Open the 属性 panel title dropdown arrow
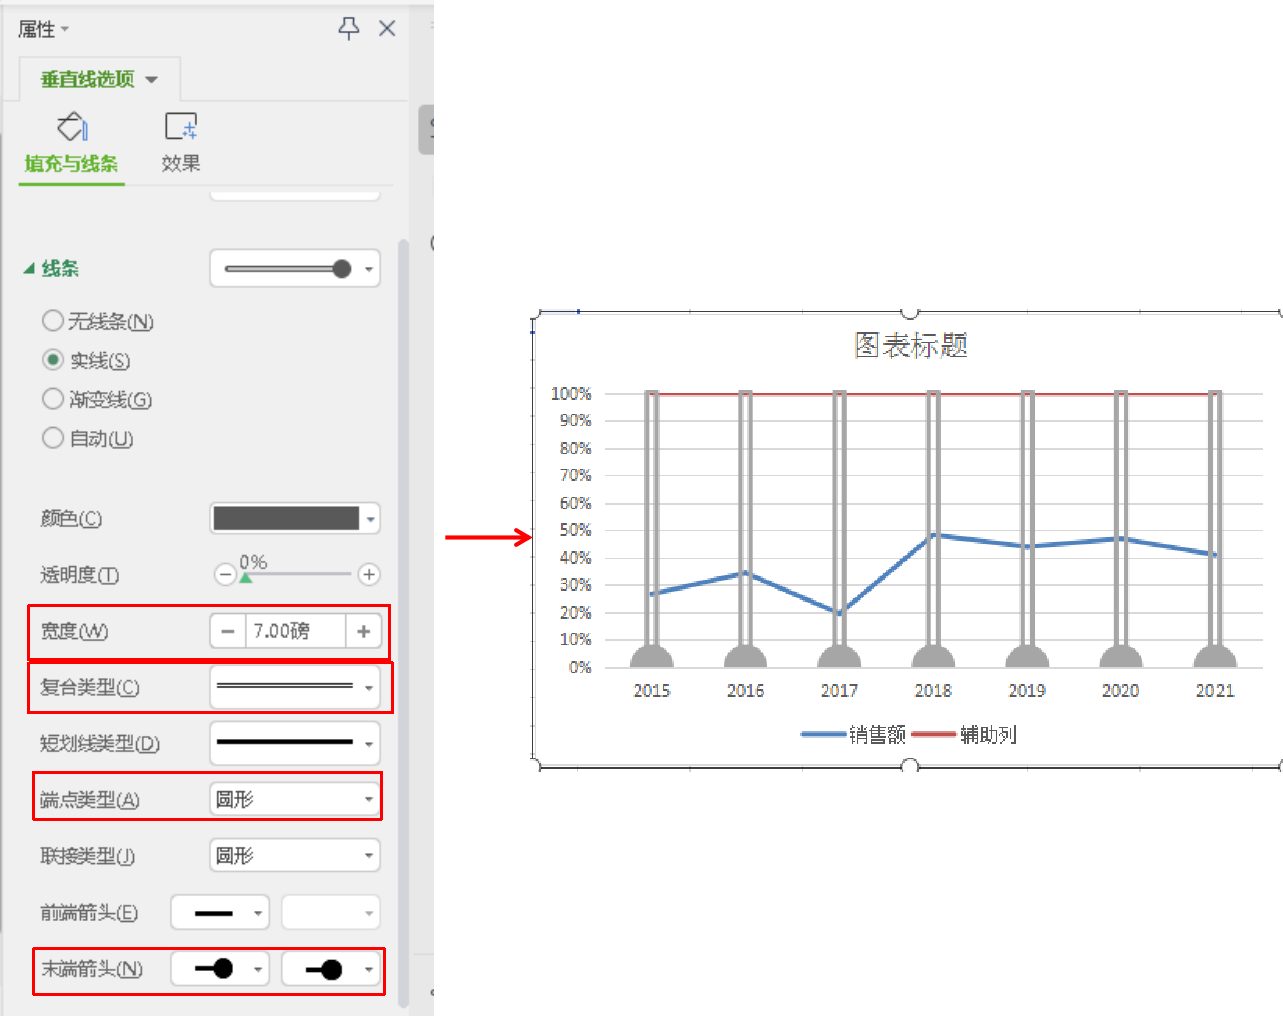 (65, 29)
